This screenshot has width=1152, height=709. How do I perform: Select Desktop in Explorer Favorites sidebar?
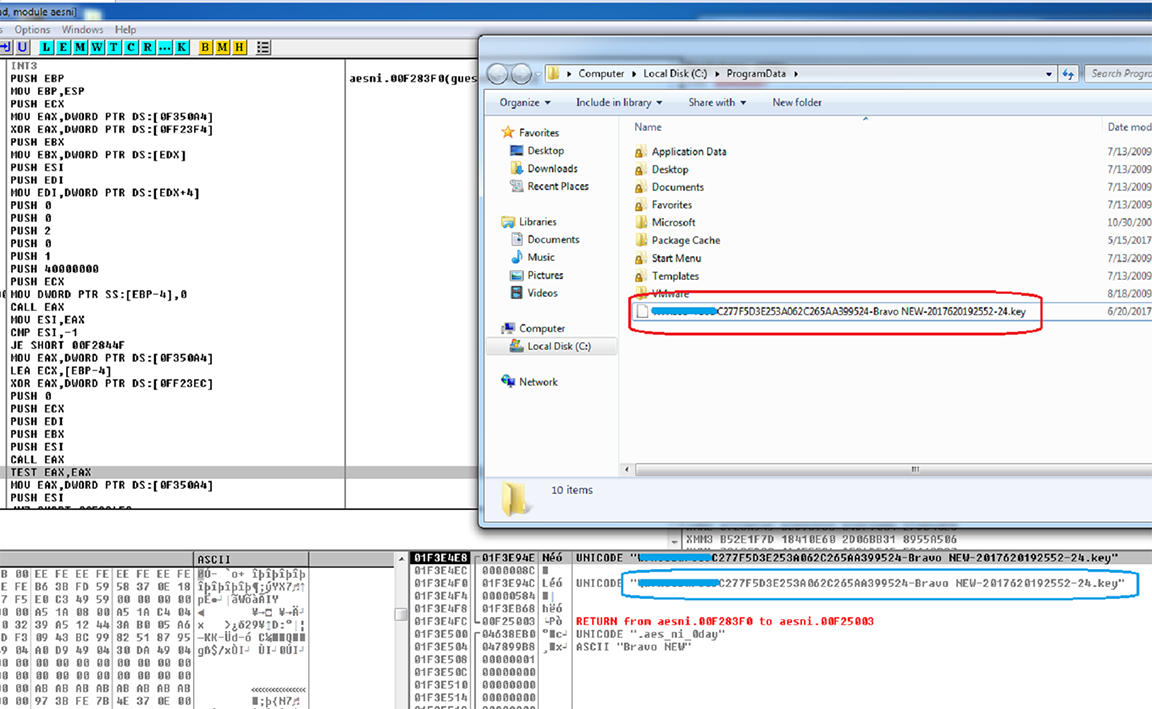point(545,151)
